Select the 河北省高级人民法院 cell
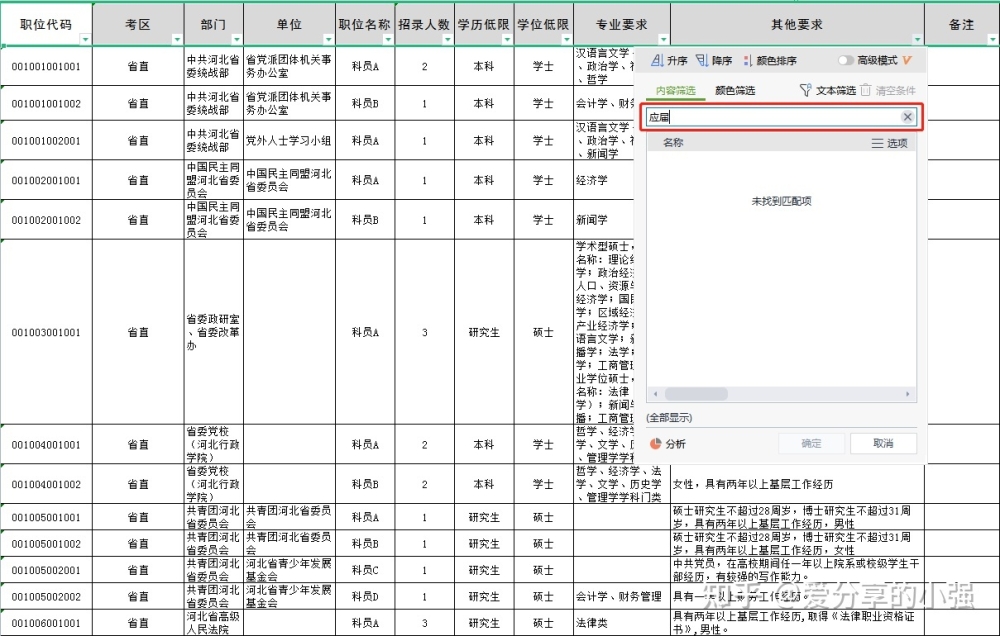This screenshot has width=1000, height=636. pyautogui.click(x=214, y=623)
